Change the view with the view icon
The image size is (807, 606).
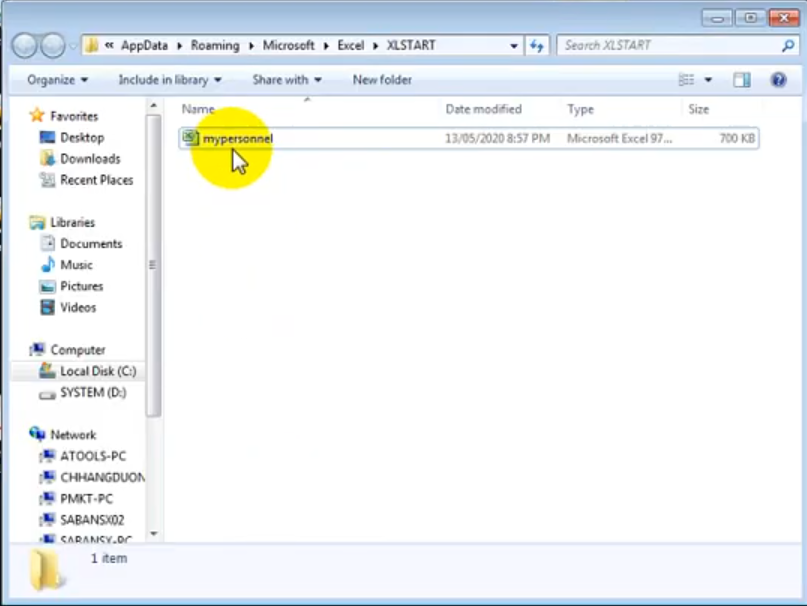tap(686, 80)
